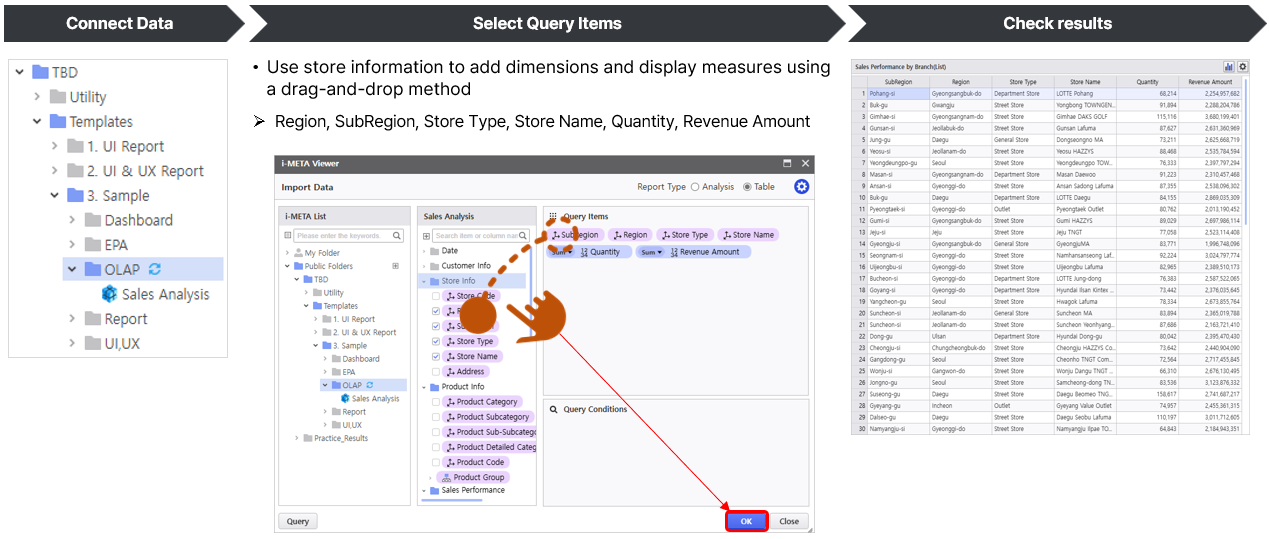Select the Analysis report type radio button

695,187
